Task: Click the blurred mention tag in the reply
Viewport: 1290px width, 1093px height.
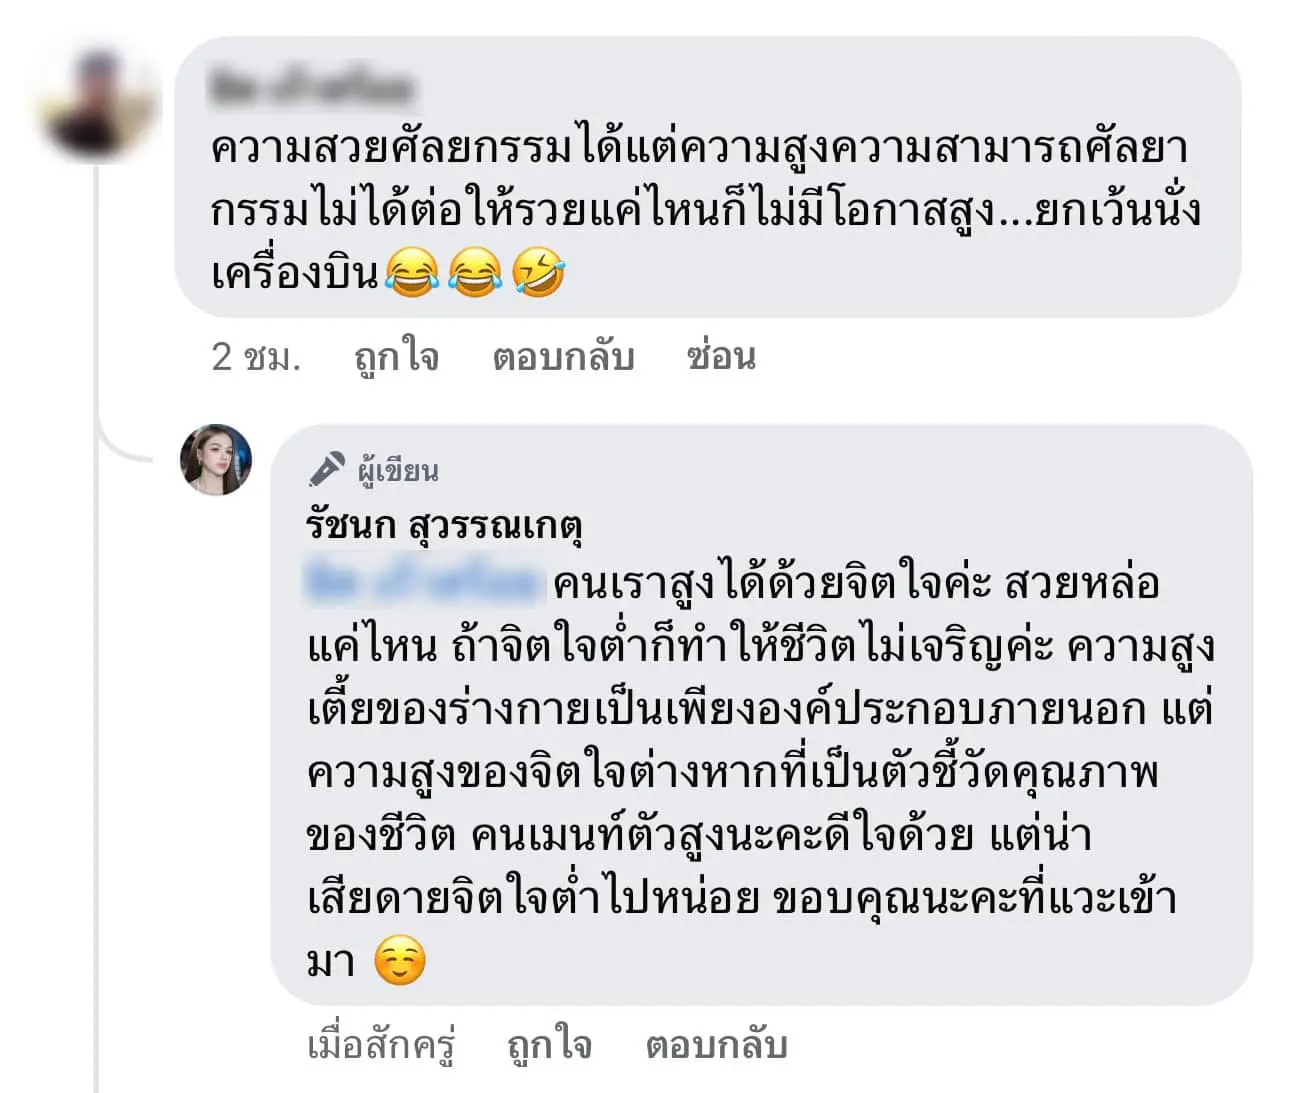Action: [x=425, y=582]
